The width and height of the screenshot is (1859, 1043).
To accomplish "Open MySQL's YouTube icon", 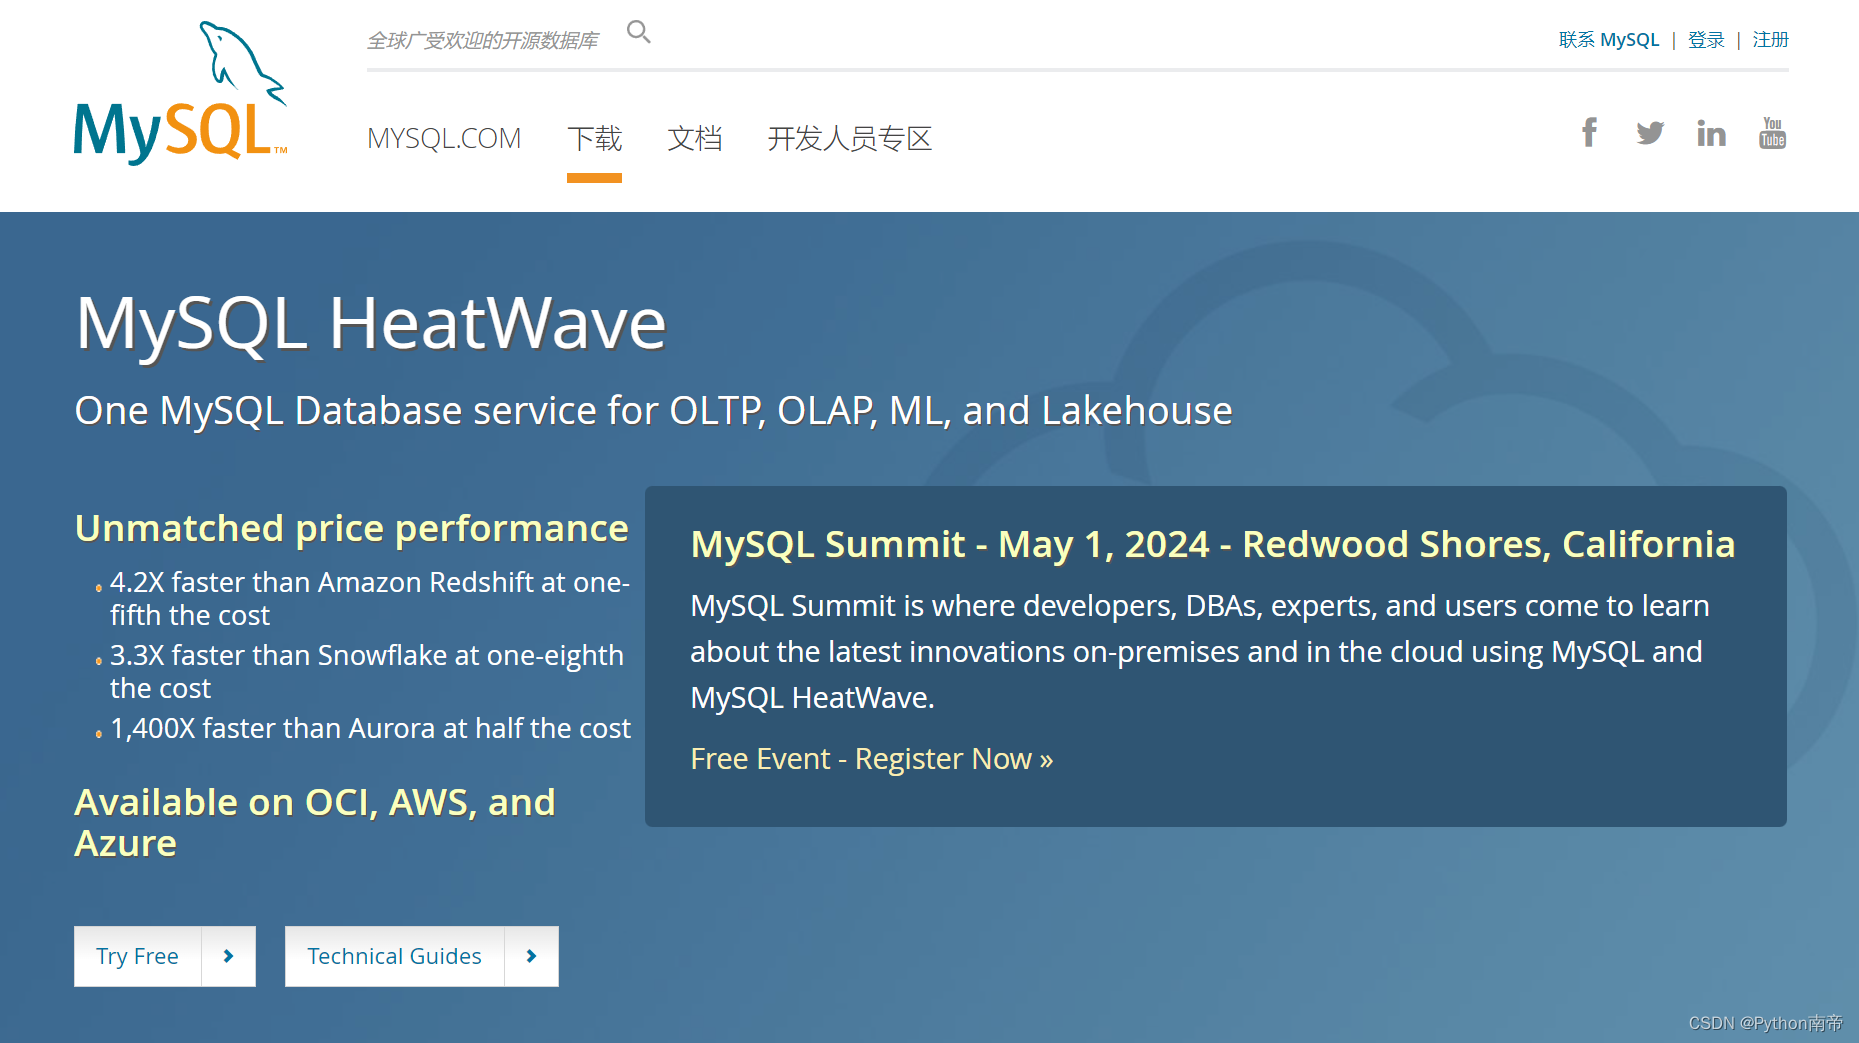I will 1772,132.
